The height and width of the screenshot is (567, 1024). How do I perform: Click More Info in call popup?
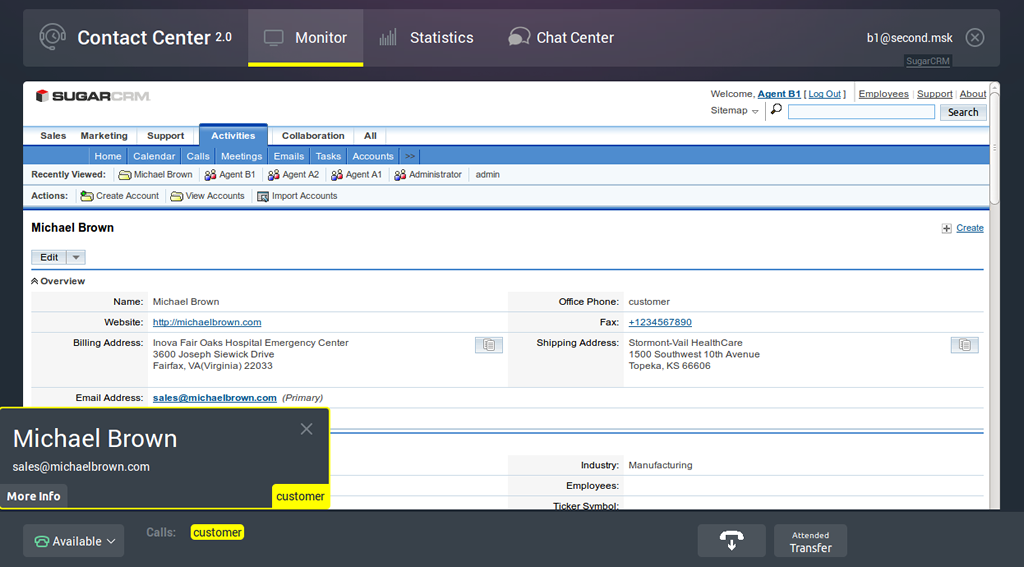[33, 496]
